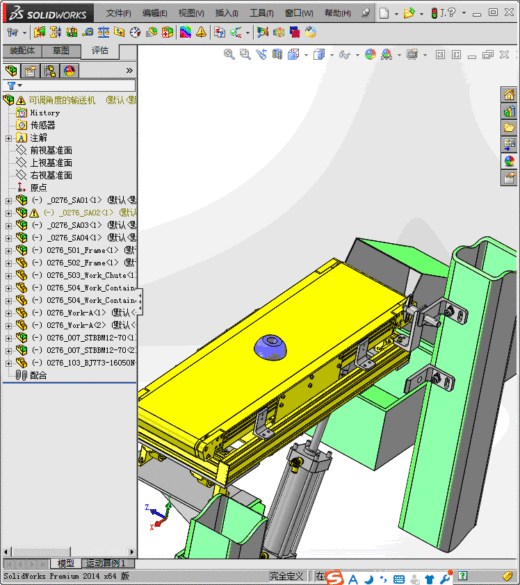
Task: Open the Hide/Show Items glasses dropdown
Action: coord(357,55)
